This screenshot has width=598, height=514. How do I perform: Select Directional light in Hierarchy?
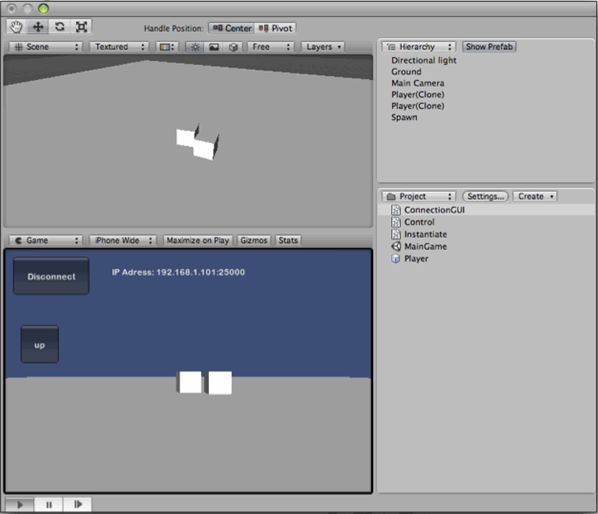coord(424,60)
